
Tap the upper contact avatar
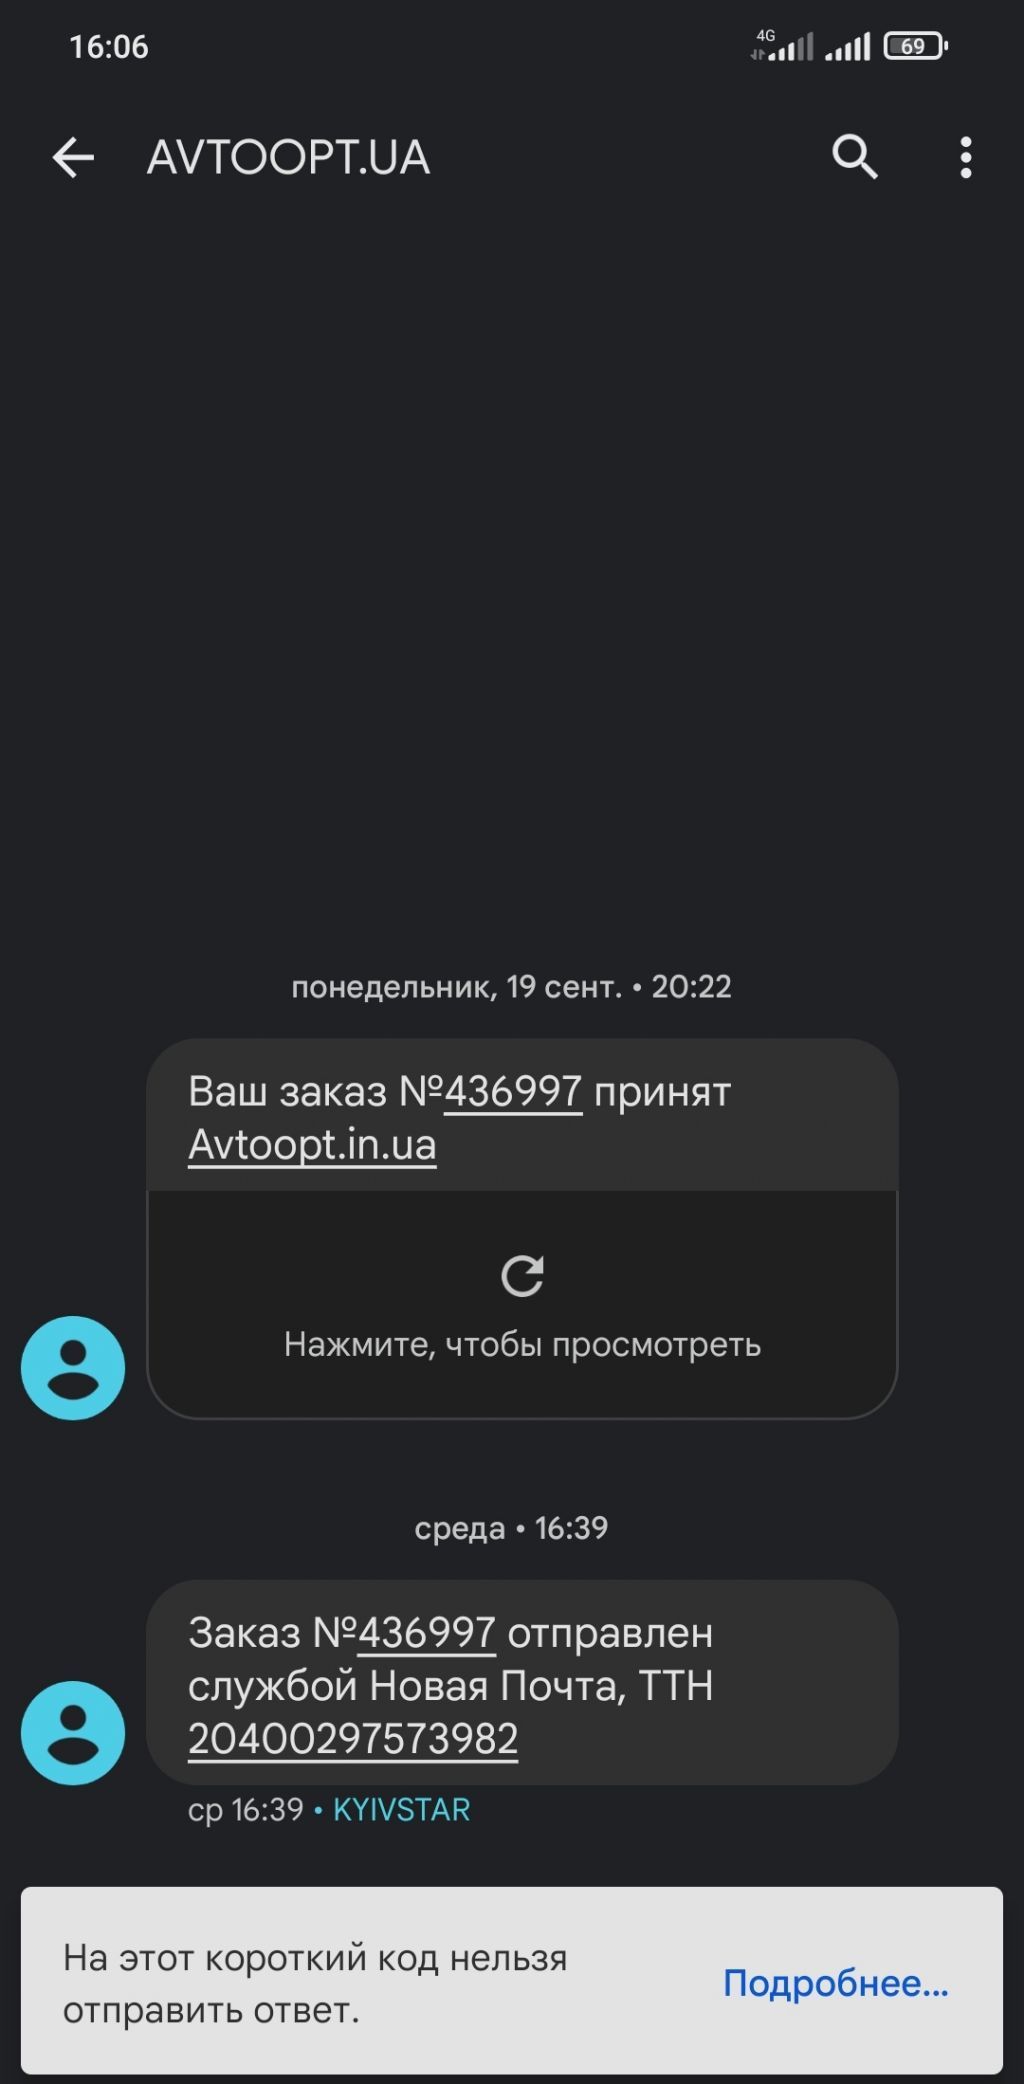[73, 1367]
